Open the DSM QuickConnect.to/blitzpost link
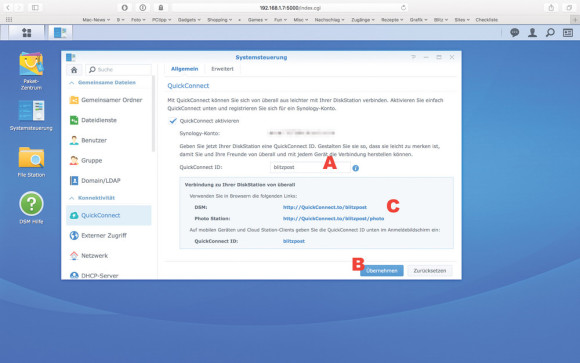580x363 pixels. [325, 207]
